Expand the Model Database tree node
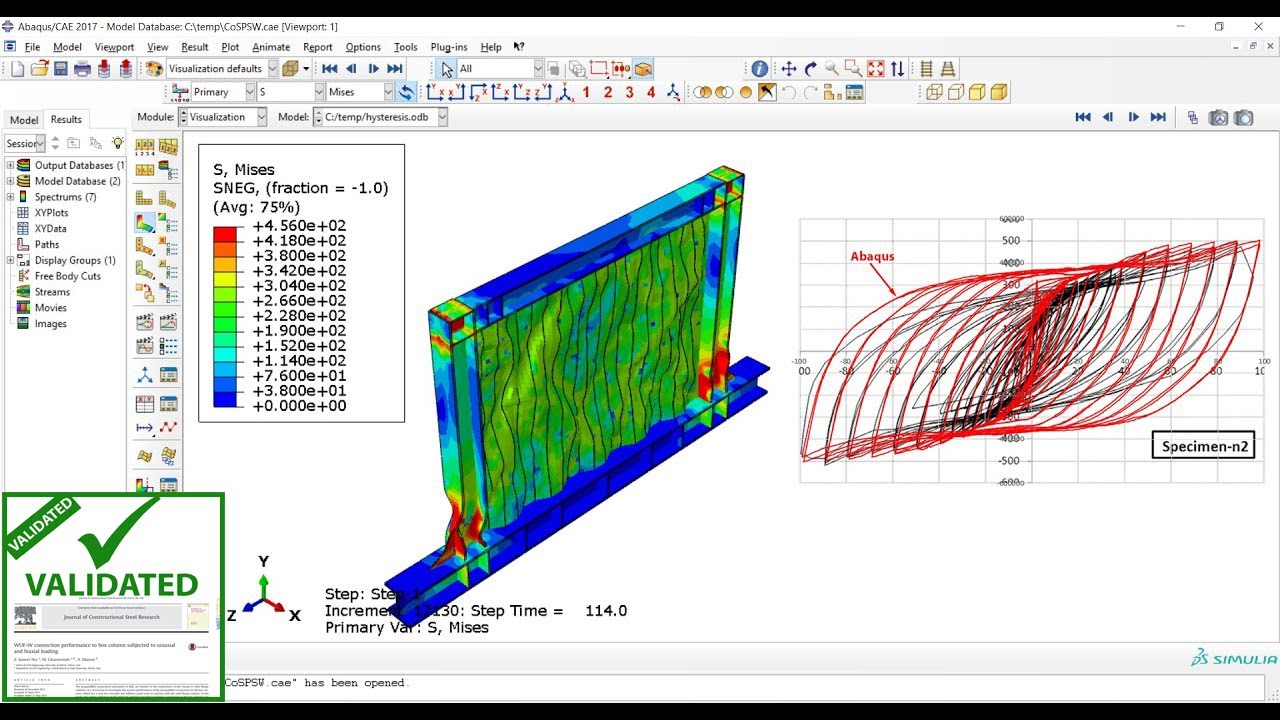This screenshot has height=720, width=1280. 10,182
